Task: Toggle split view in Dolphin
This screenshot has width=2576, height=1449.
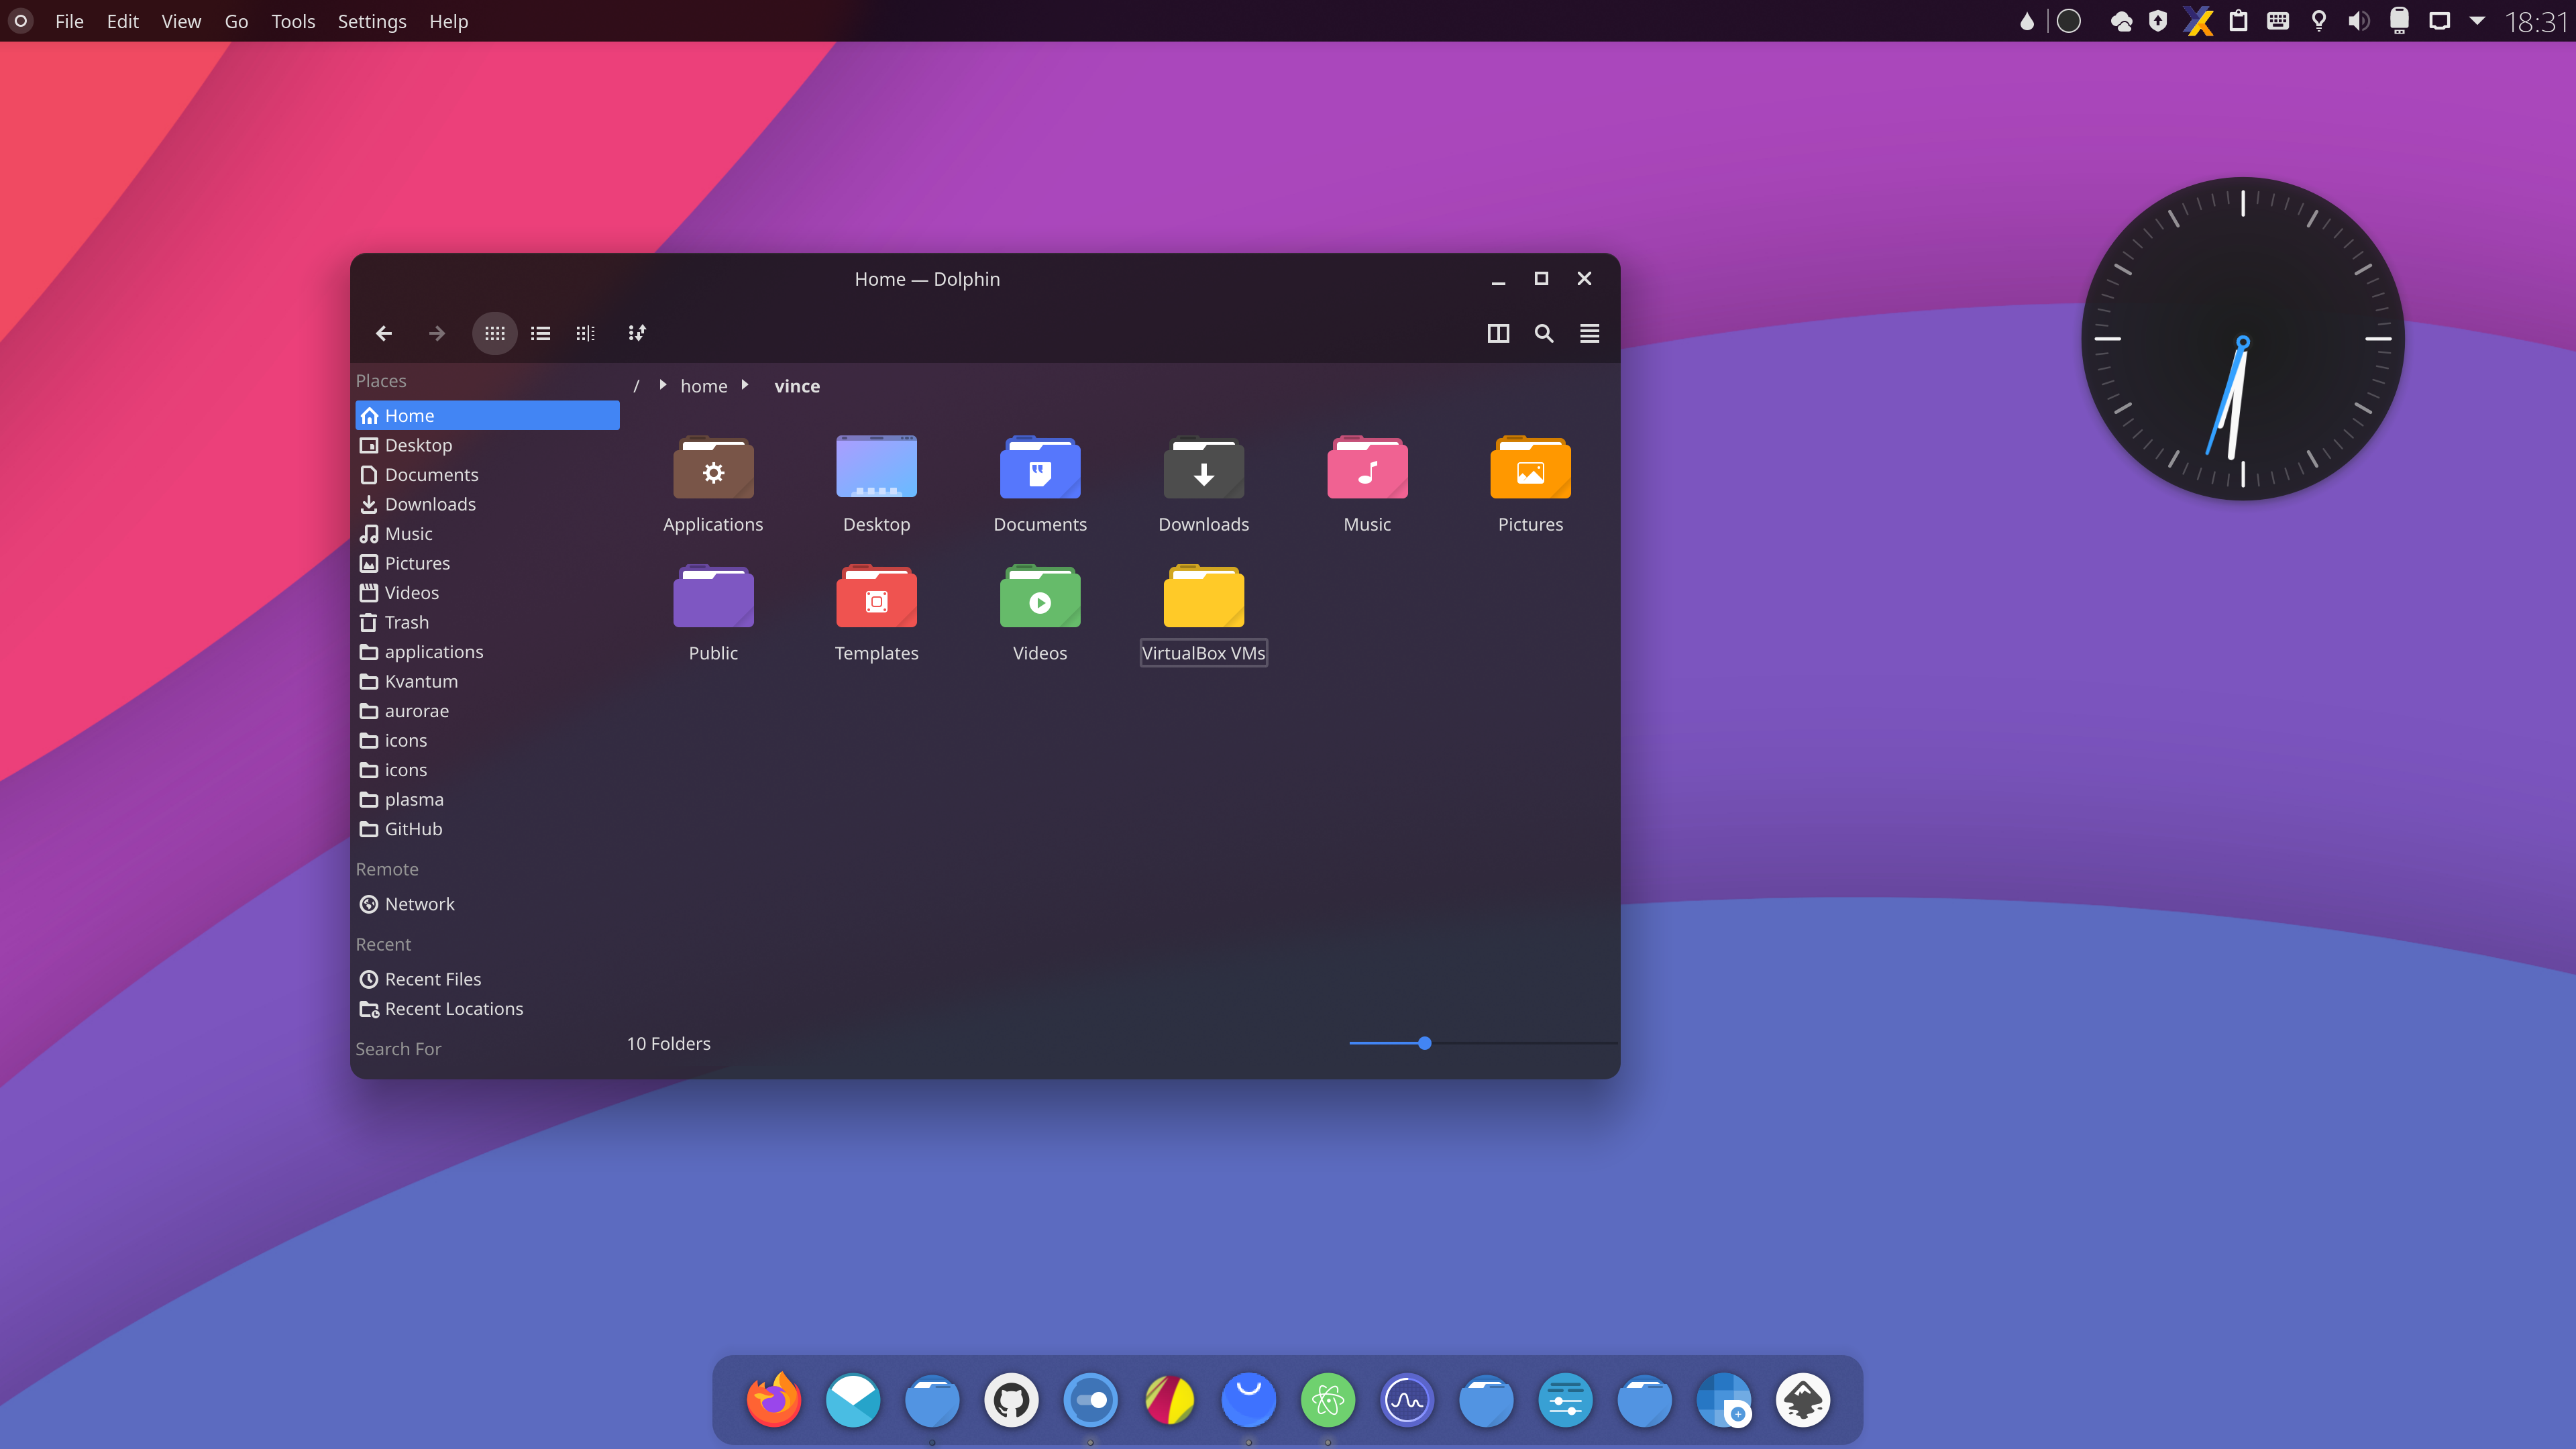Action: 1498,333
